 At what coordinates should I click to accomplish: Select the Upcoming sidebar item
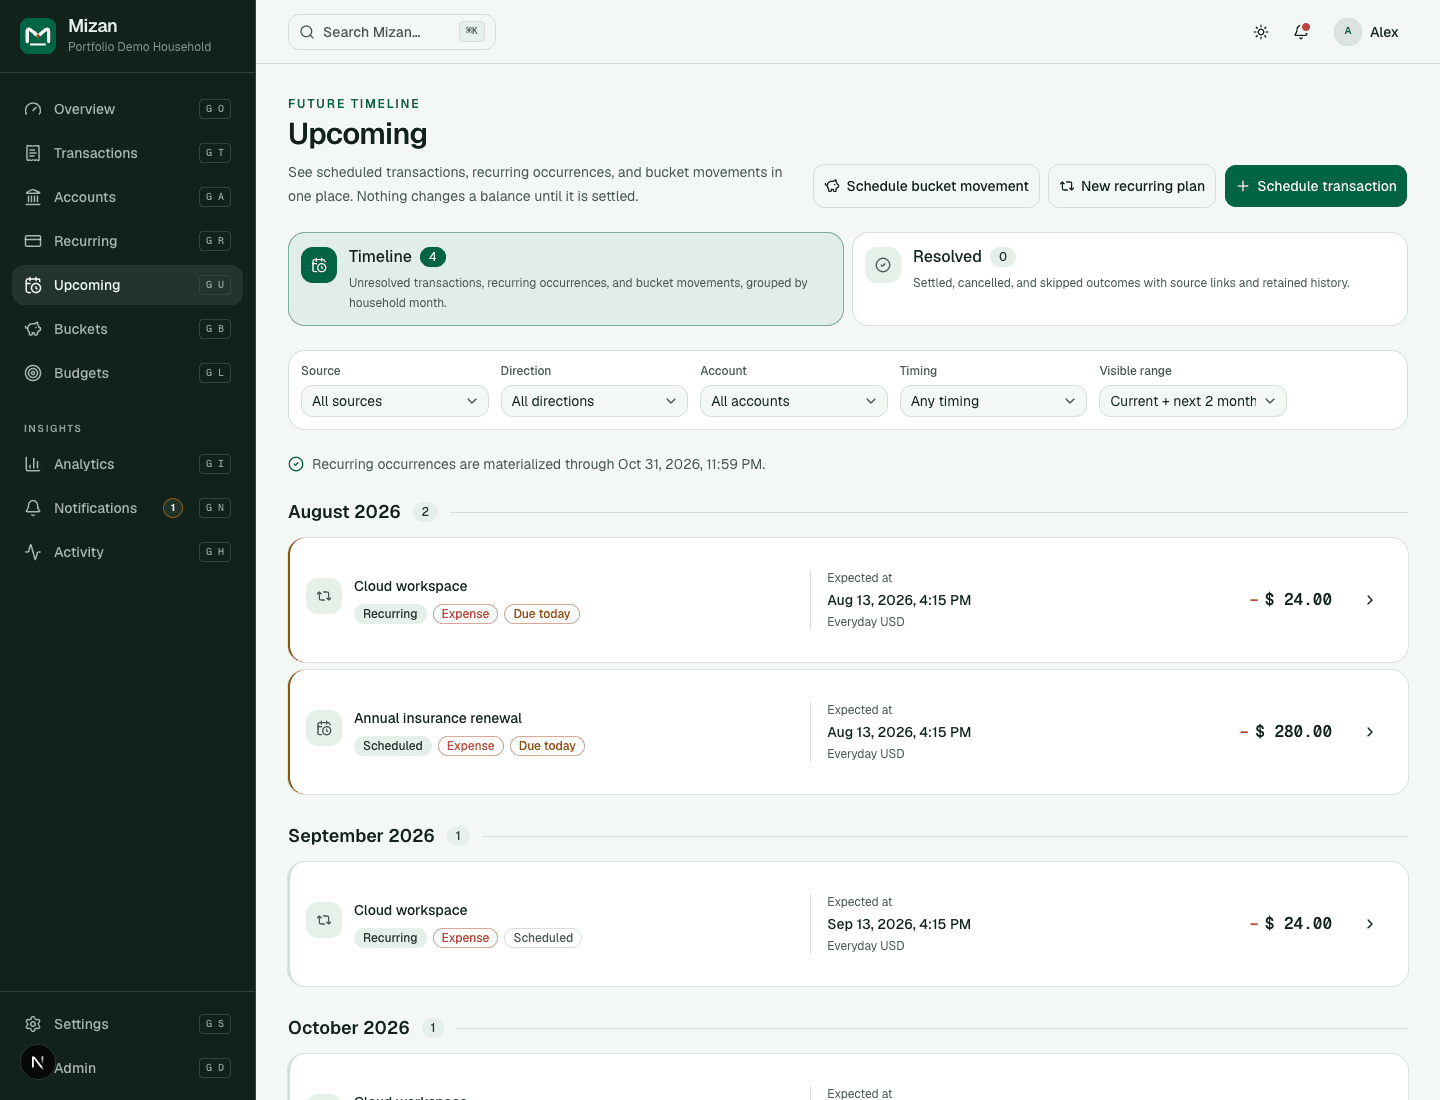(127, 285)
